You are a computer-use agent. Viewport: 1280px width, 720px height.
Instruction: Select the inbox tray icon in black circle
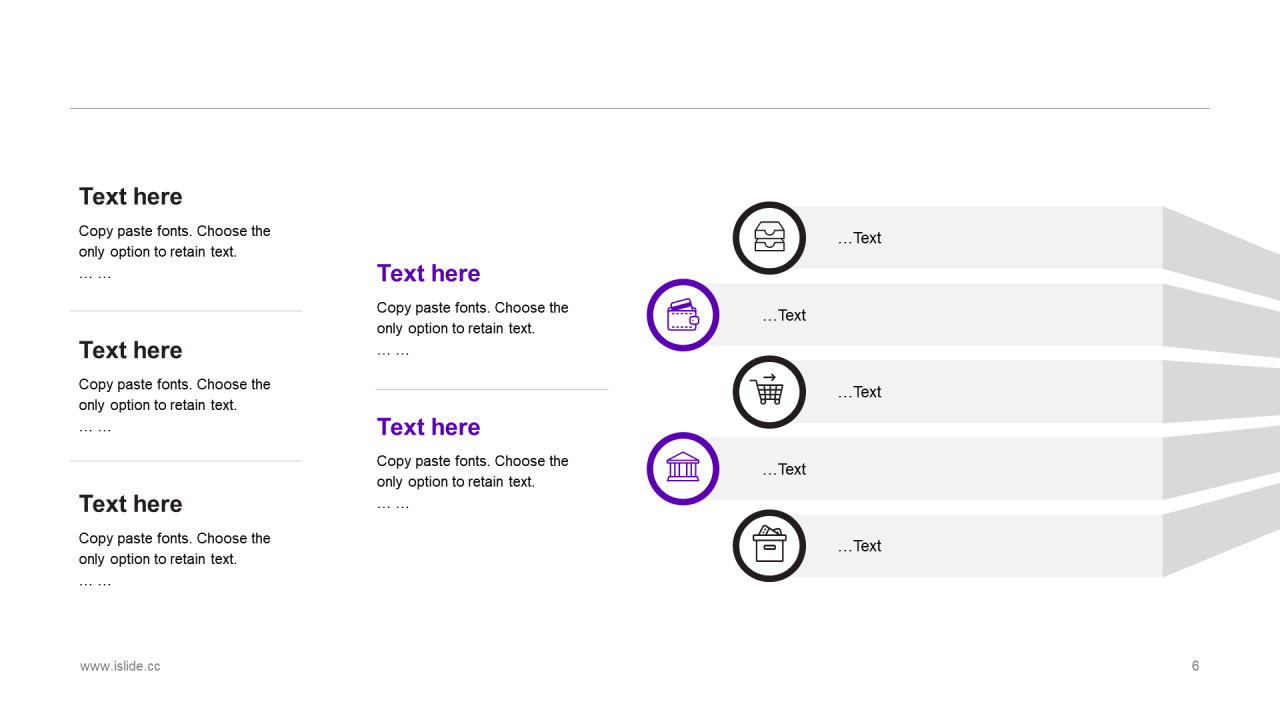tap(769, 238)
